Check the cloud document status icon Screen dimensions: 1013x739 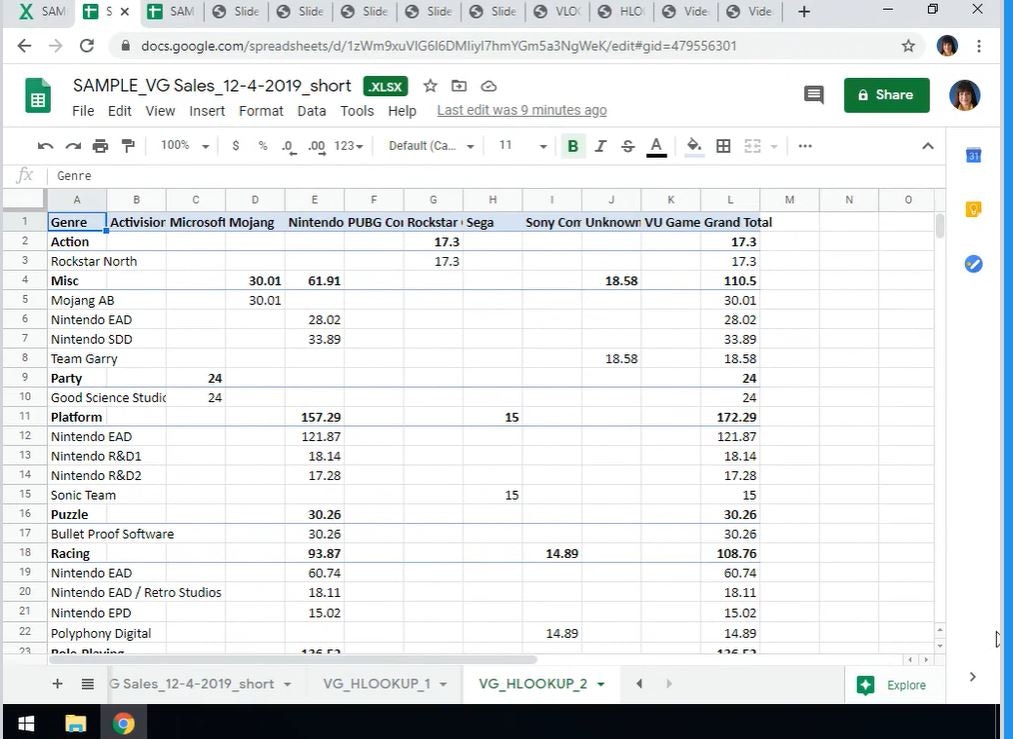pyautogui.click(x=489, y=86)
